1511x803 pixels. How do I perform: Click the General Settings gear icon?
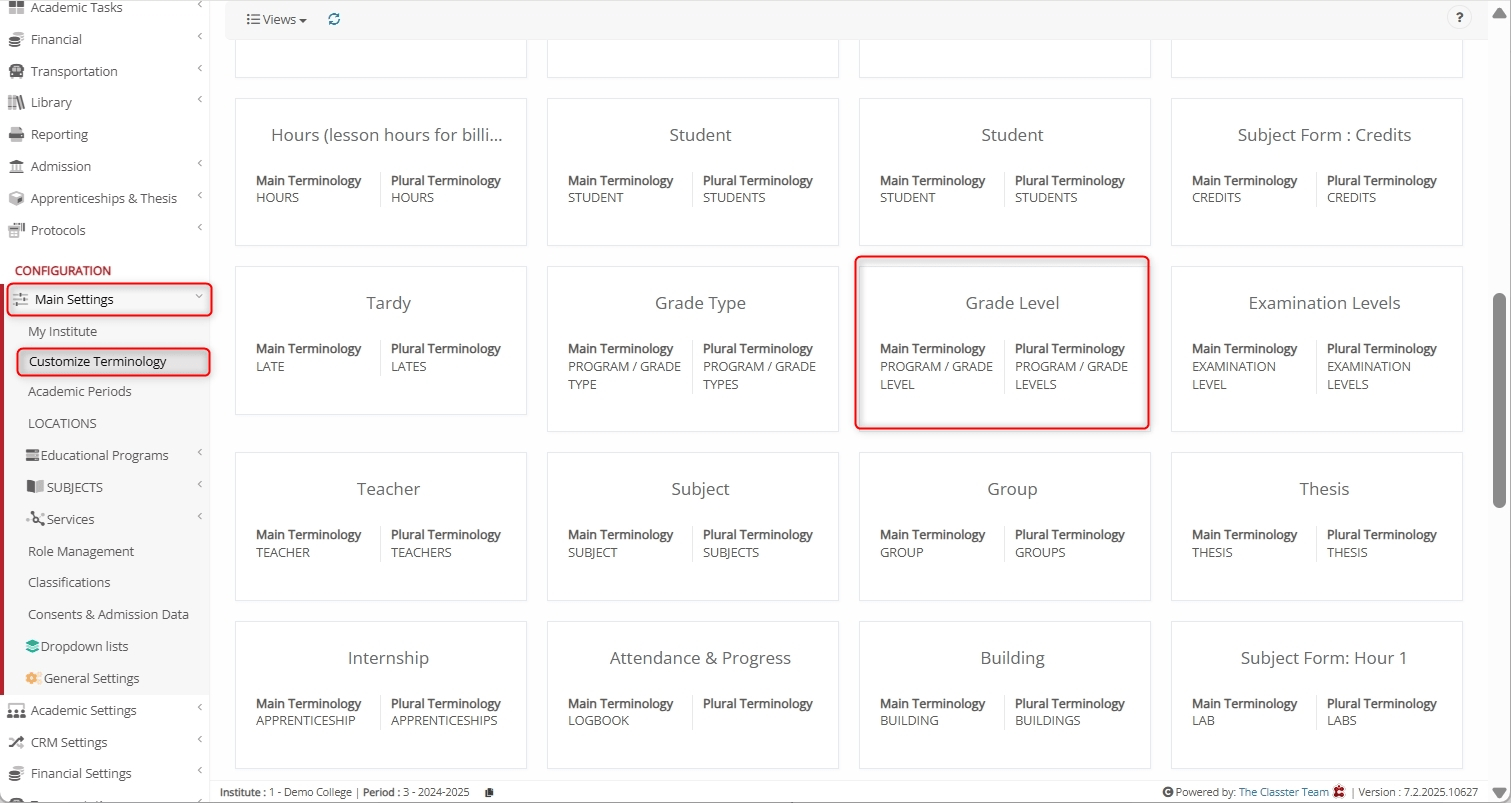point(33,678)
